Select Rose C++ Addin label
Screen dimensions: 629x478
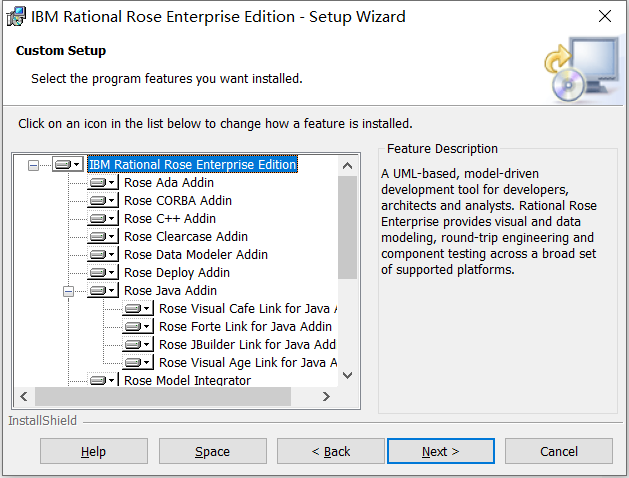[170, 219]
